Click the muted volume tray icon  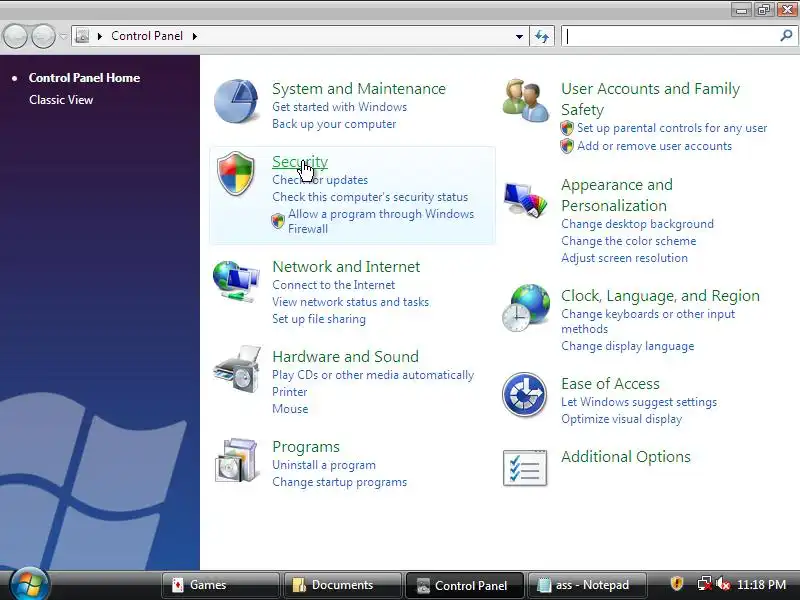point(722,584)
